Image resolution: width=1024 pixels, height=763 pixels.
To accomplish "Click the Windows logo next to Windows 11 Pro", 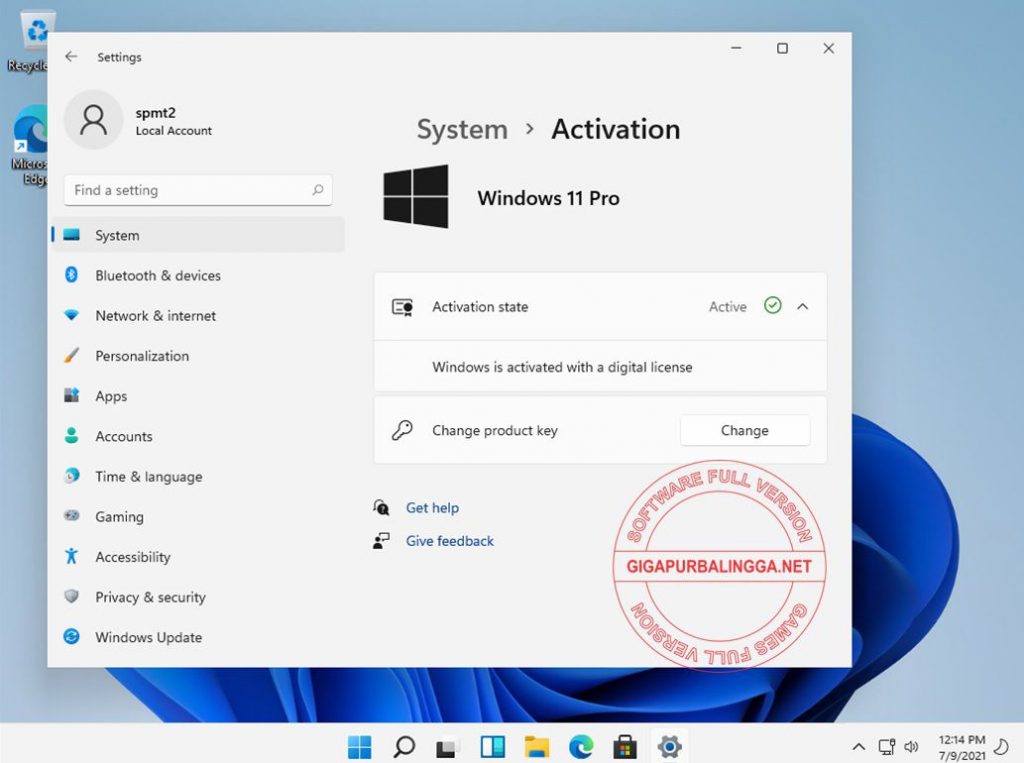I will coord(416,197).
